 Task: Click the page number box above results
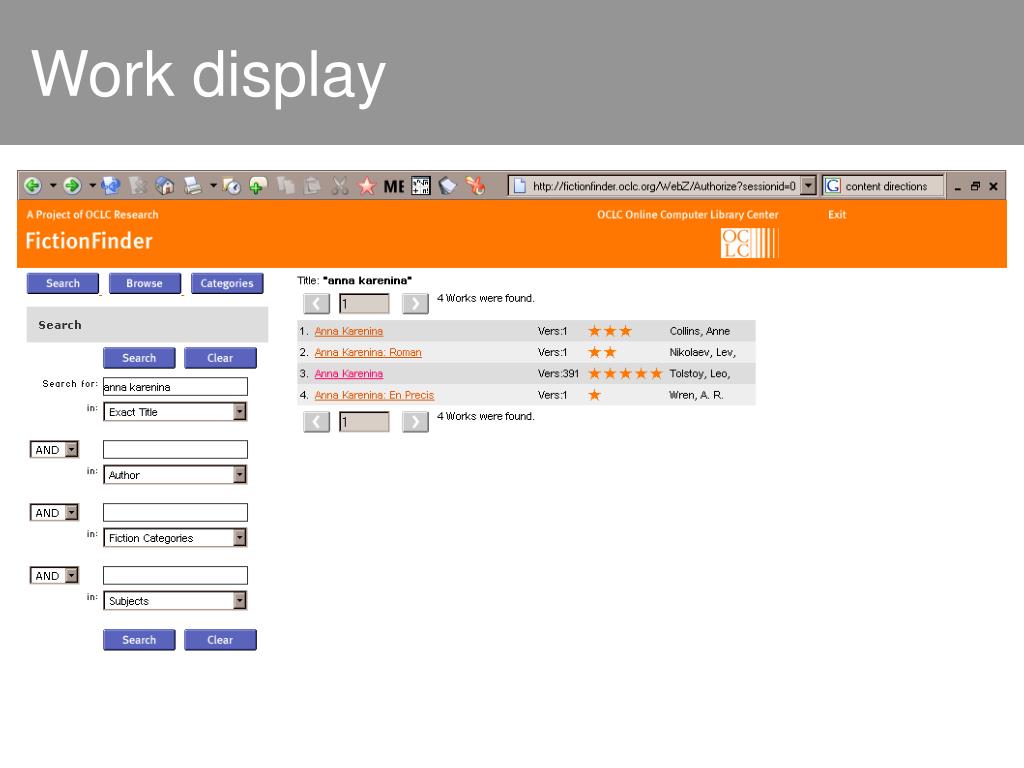(364, 304)
